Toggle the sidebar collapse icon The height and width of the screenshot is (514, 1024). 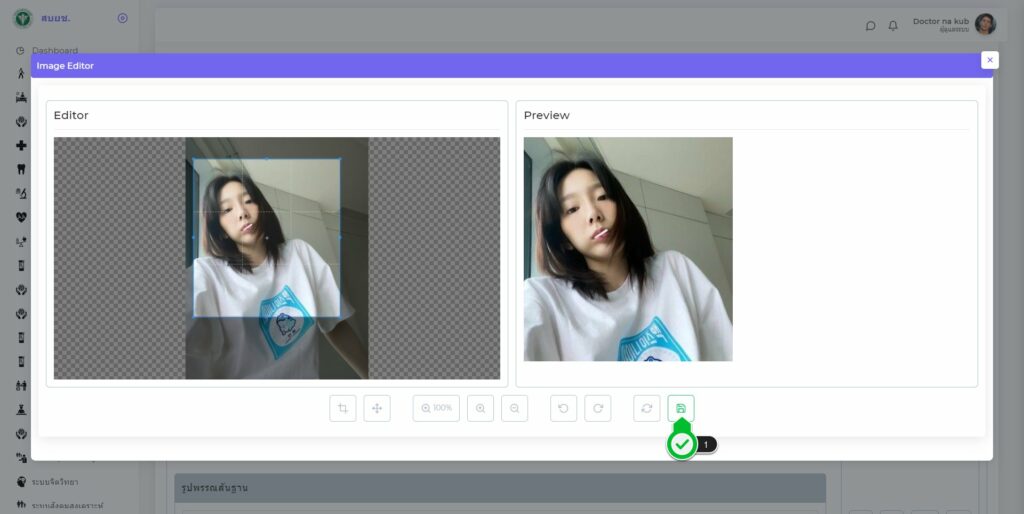click(x=122, y=18)
